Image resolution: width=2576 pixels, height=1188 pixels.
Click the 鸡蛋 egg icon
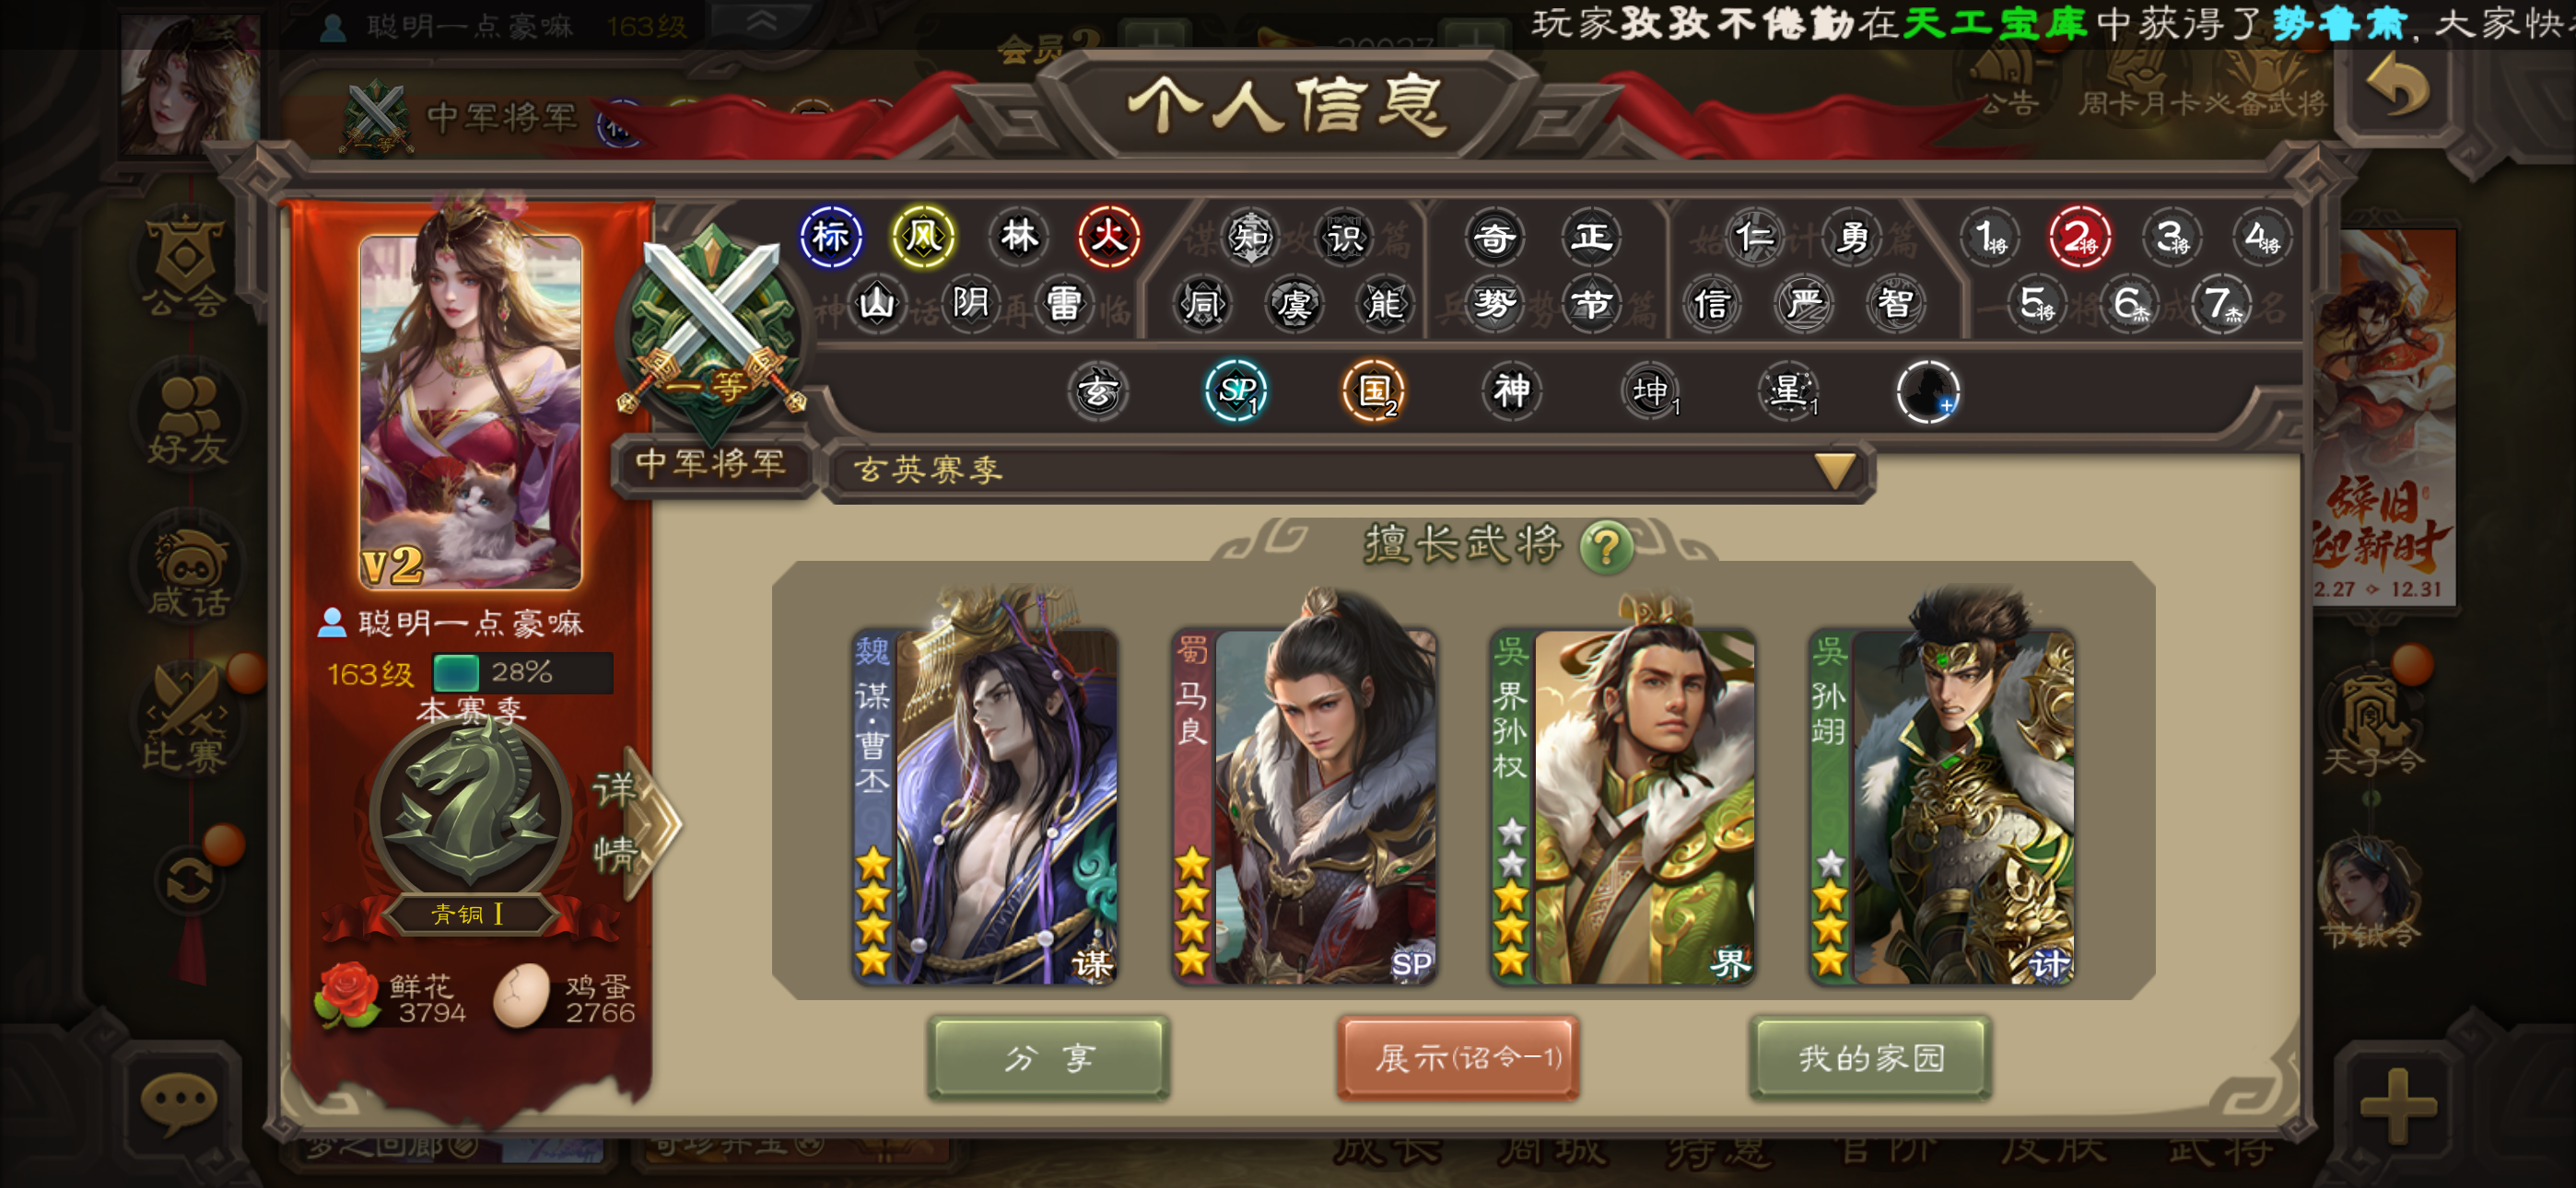click(x=522, y=996)
